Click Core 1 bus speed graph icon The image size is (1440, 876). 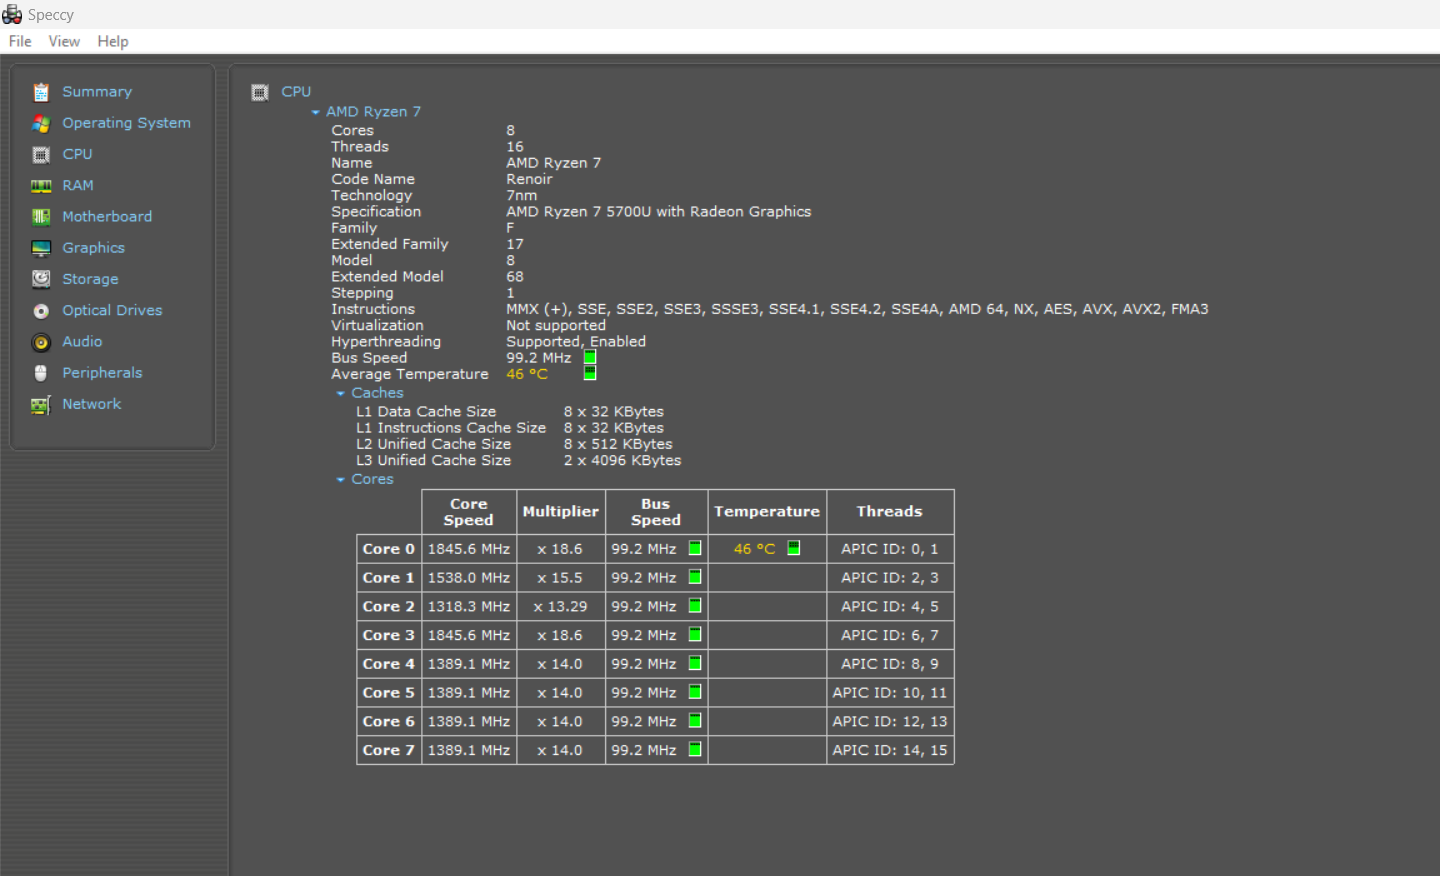695,577
